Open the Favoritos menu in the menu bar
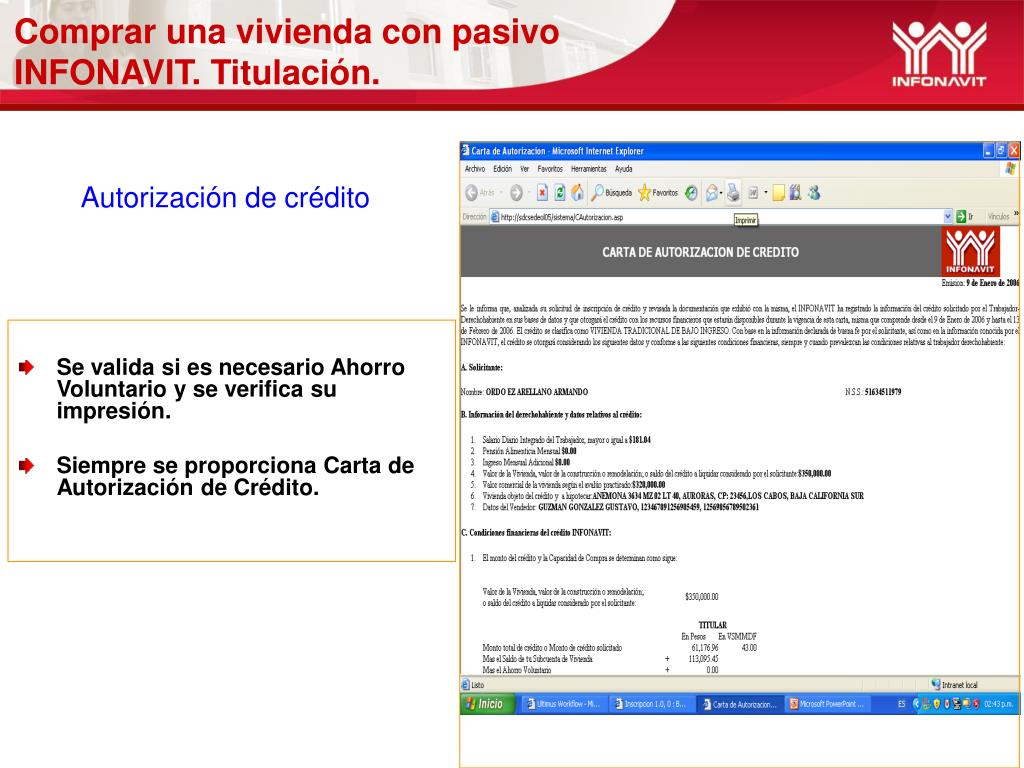 click(x=550, y=169)
